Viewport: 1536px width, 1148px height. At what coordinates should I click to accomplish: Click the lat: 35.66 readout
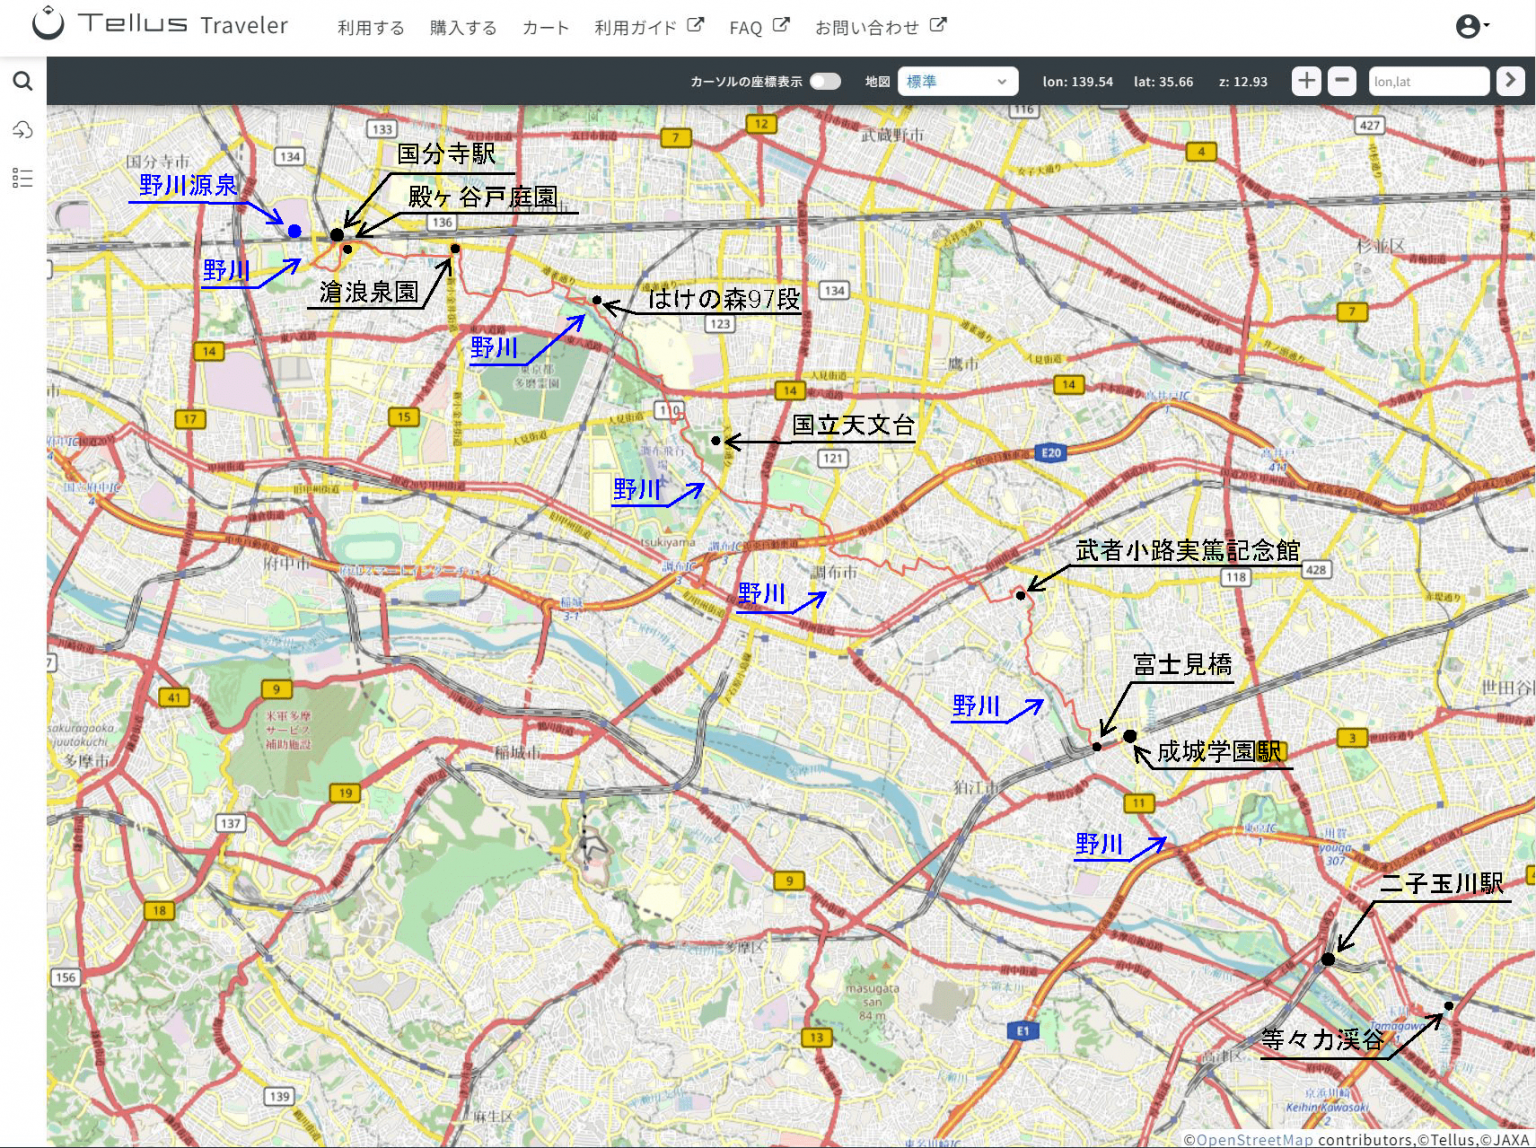tap(1163, 82)
